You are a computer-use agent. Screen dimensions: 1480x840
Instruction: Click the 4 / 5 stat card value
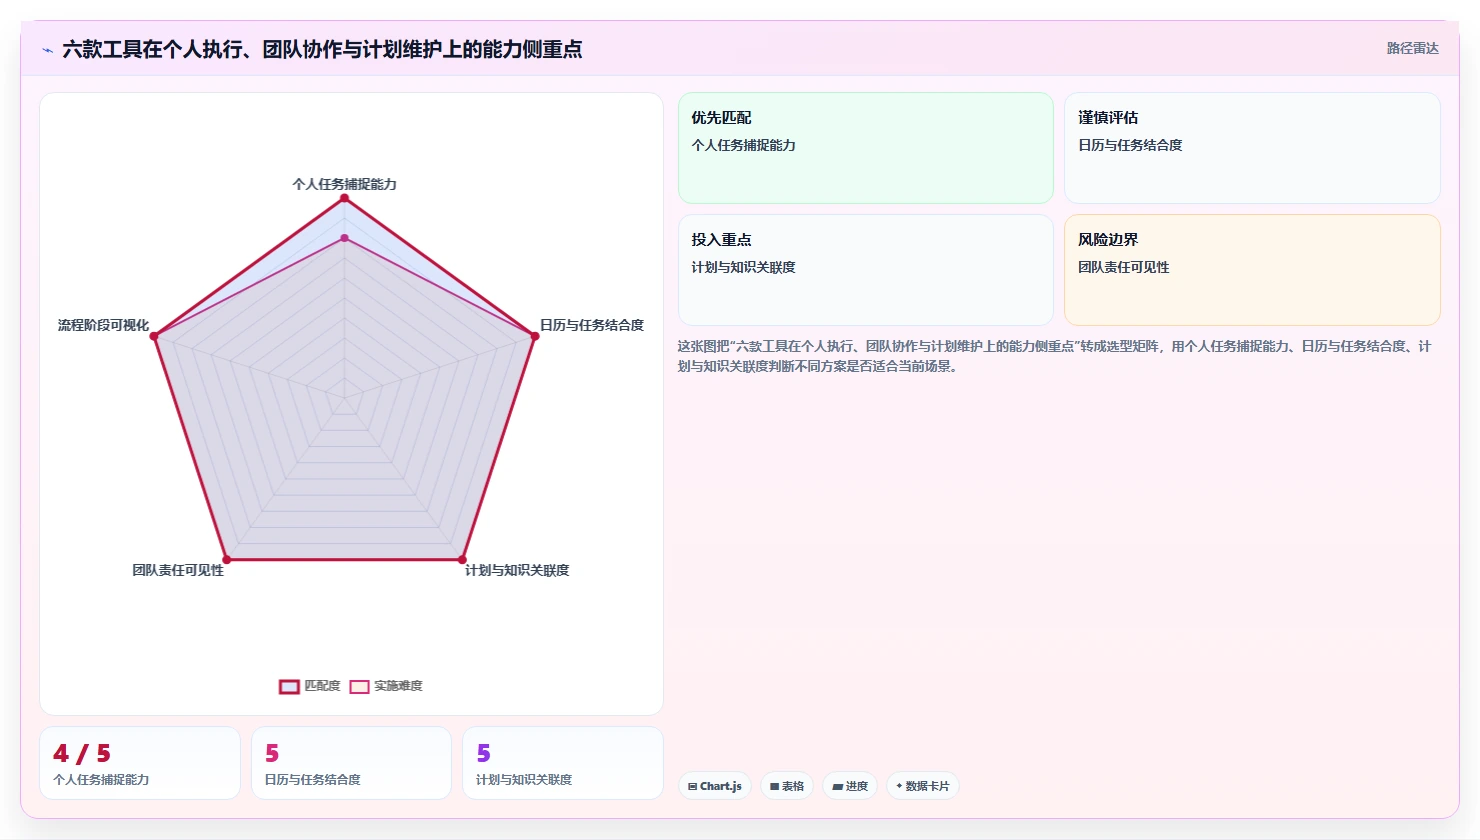click(x=82, y=753)
